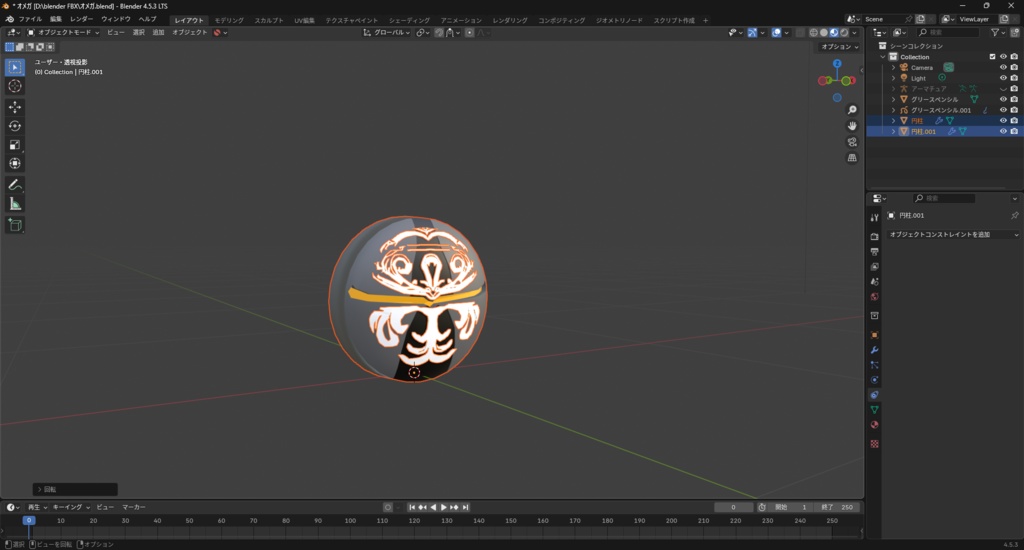Hide 円柱.001 via its eye icon
Screen dimensions: 1024x550
tap(1003, 131)
